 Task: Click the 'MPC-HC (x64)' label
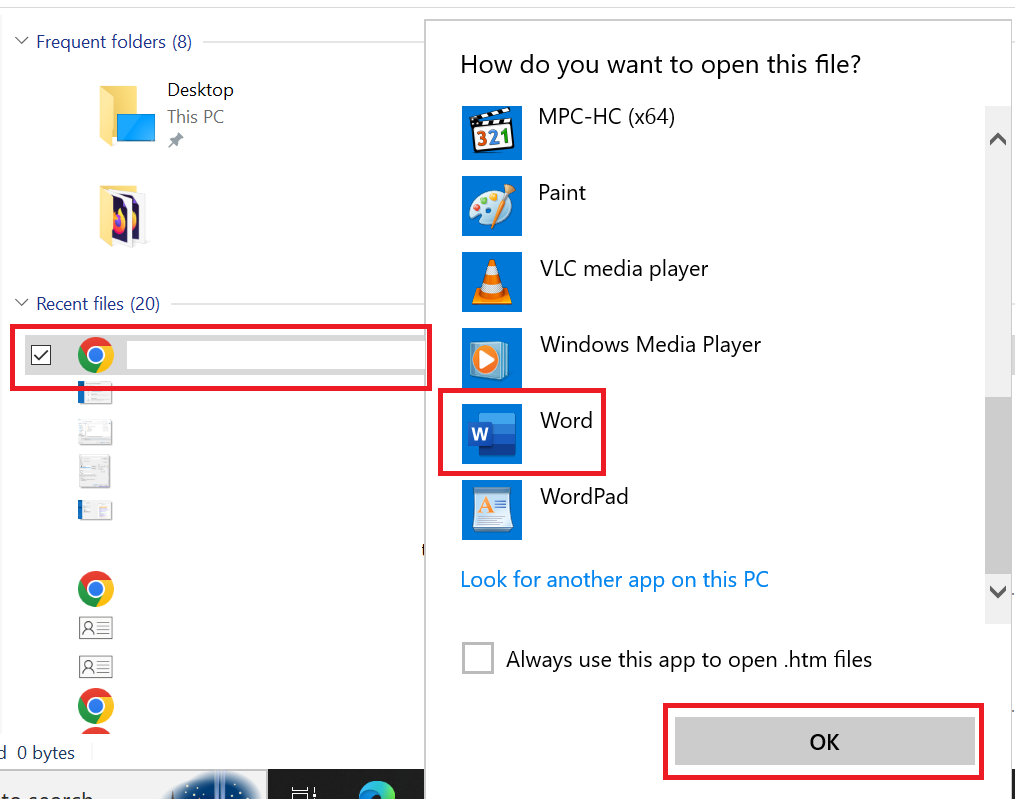coord(607,117)
